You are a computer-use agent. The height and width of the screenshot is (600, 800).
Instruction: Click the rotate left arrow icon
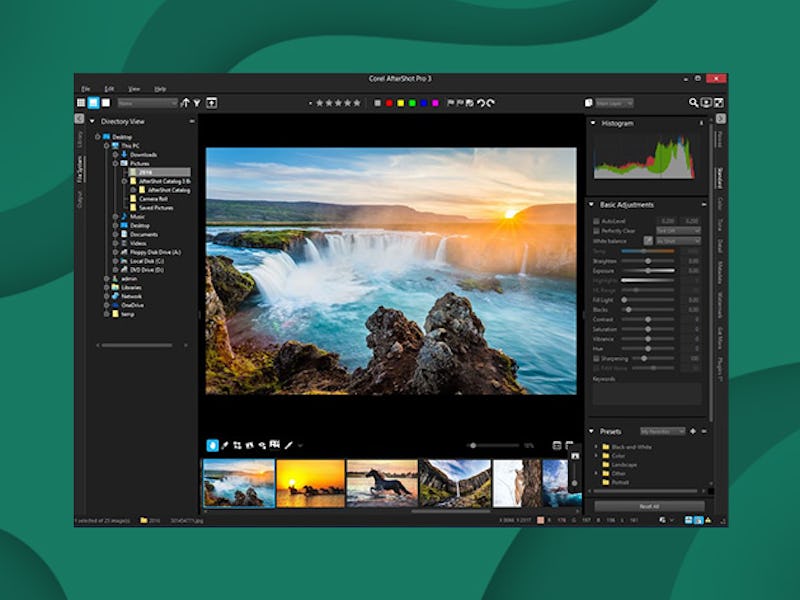481,103
